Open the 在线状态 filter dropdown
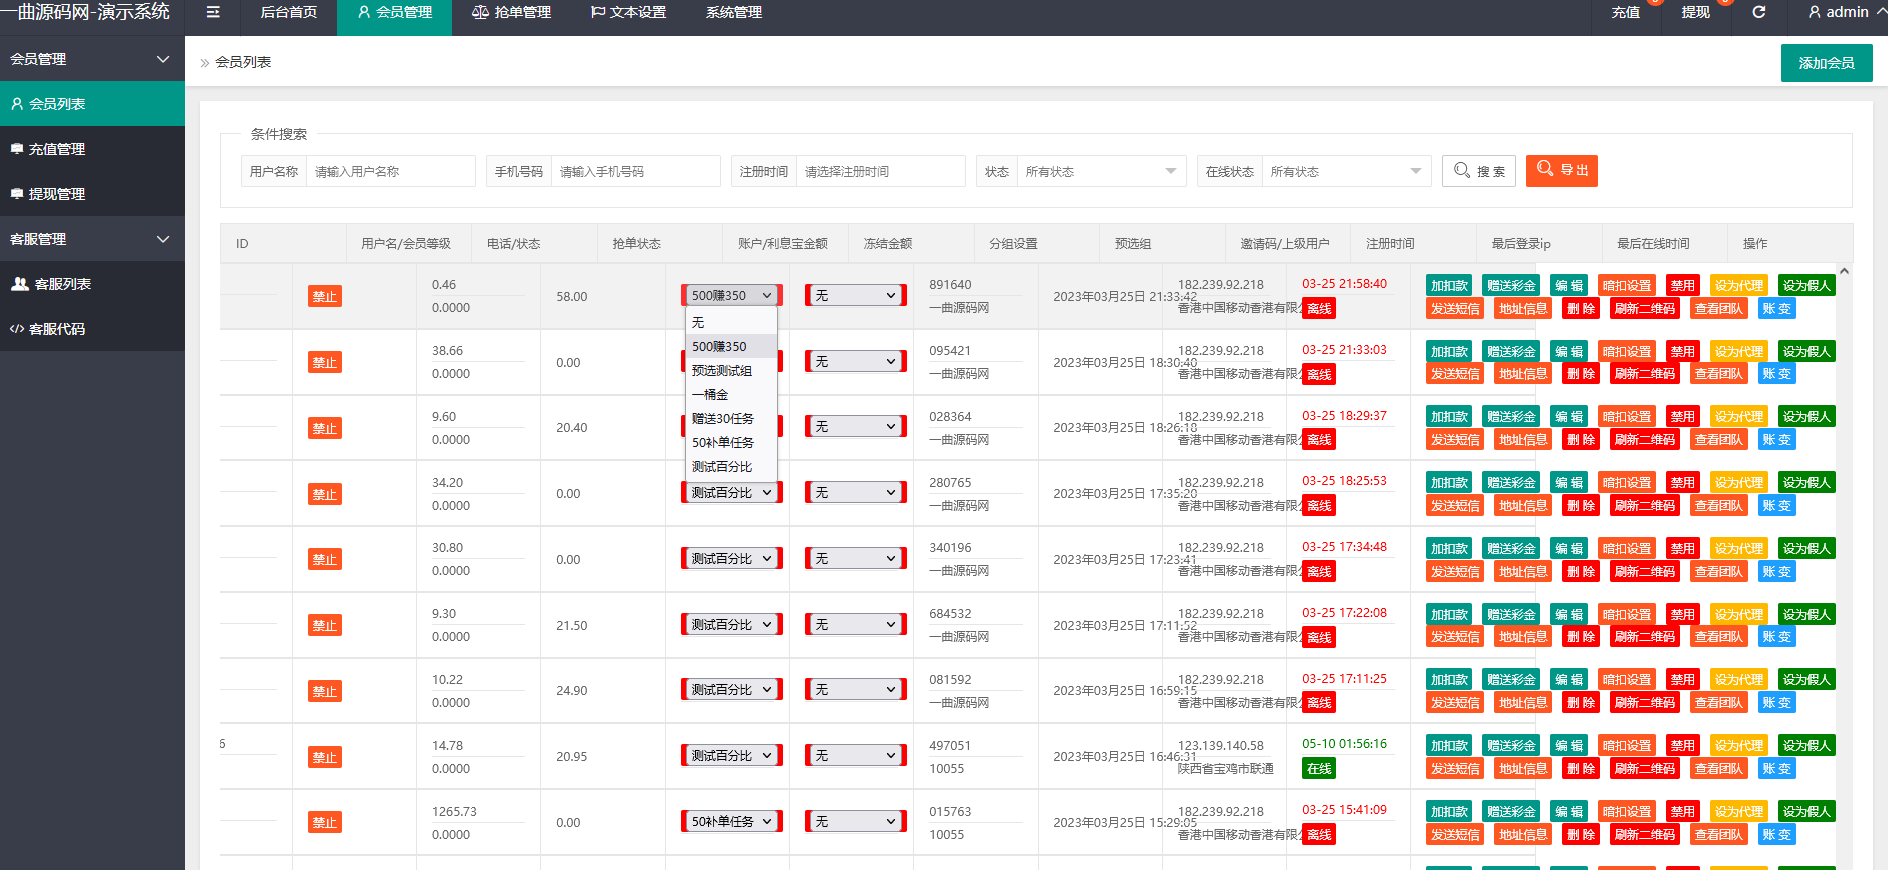1888x870 pixels. pos(1346,171)
